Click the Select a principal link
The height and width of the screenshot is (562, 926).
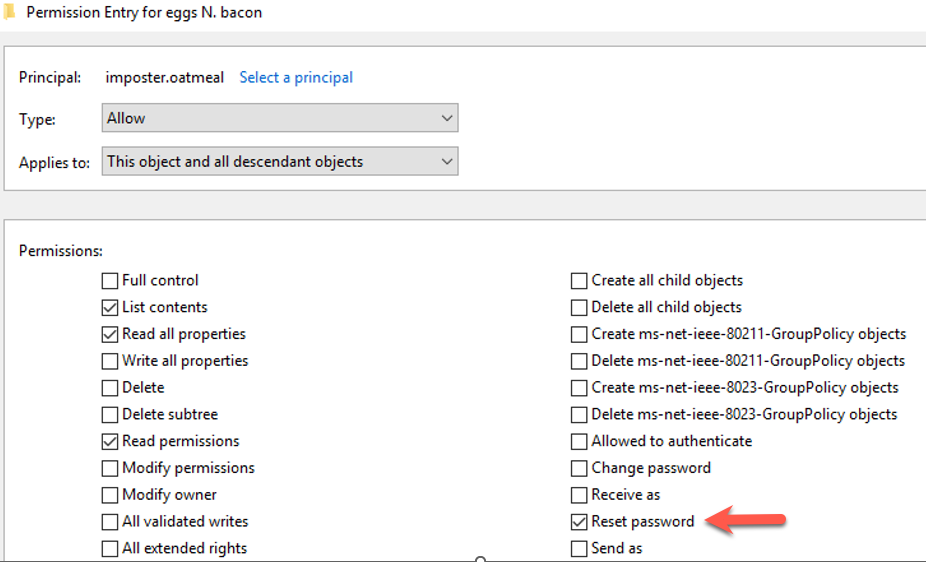pyautogui.click(x=296, y=77)
